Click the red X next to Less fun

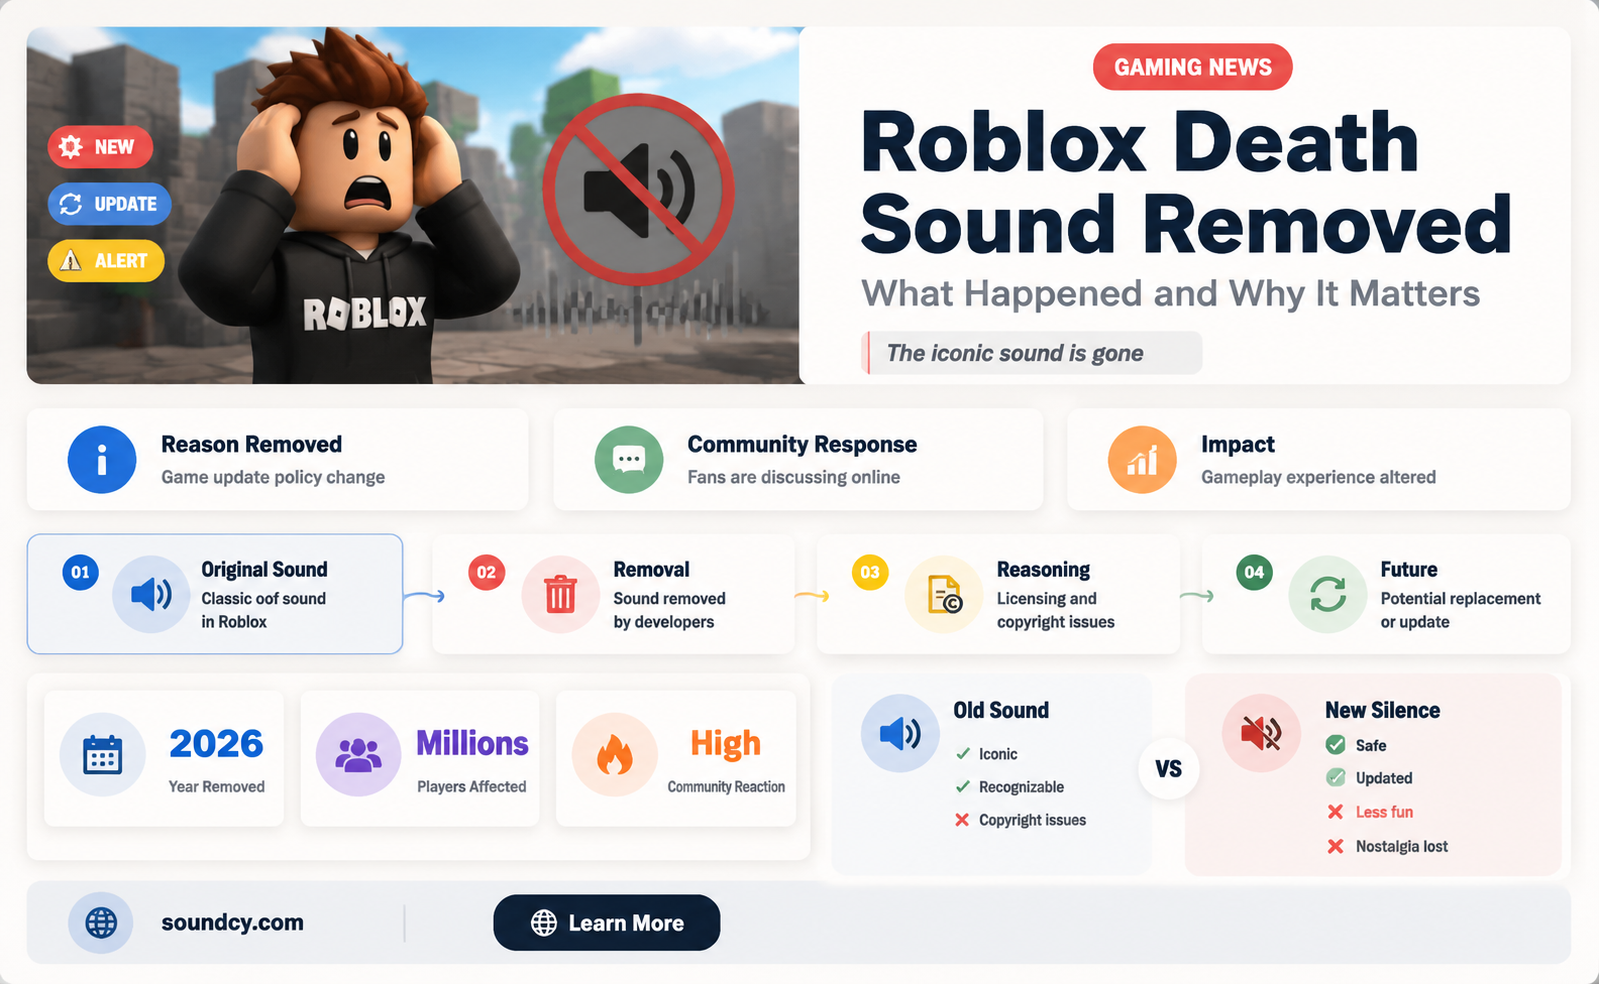point(1335,812)
